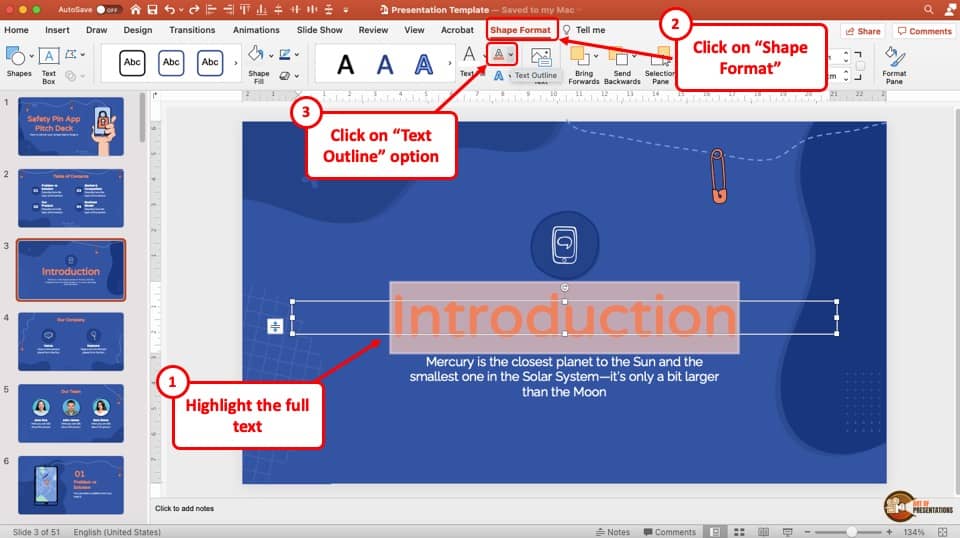Viewport: 960px width, 538px height.
Task: Open the Shape Effects dropdown arrow
Action: click(297, 77)
